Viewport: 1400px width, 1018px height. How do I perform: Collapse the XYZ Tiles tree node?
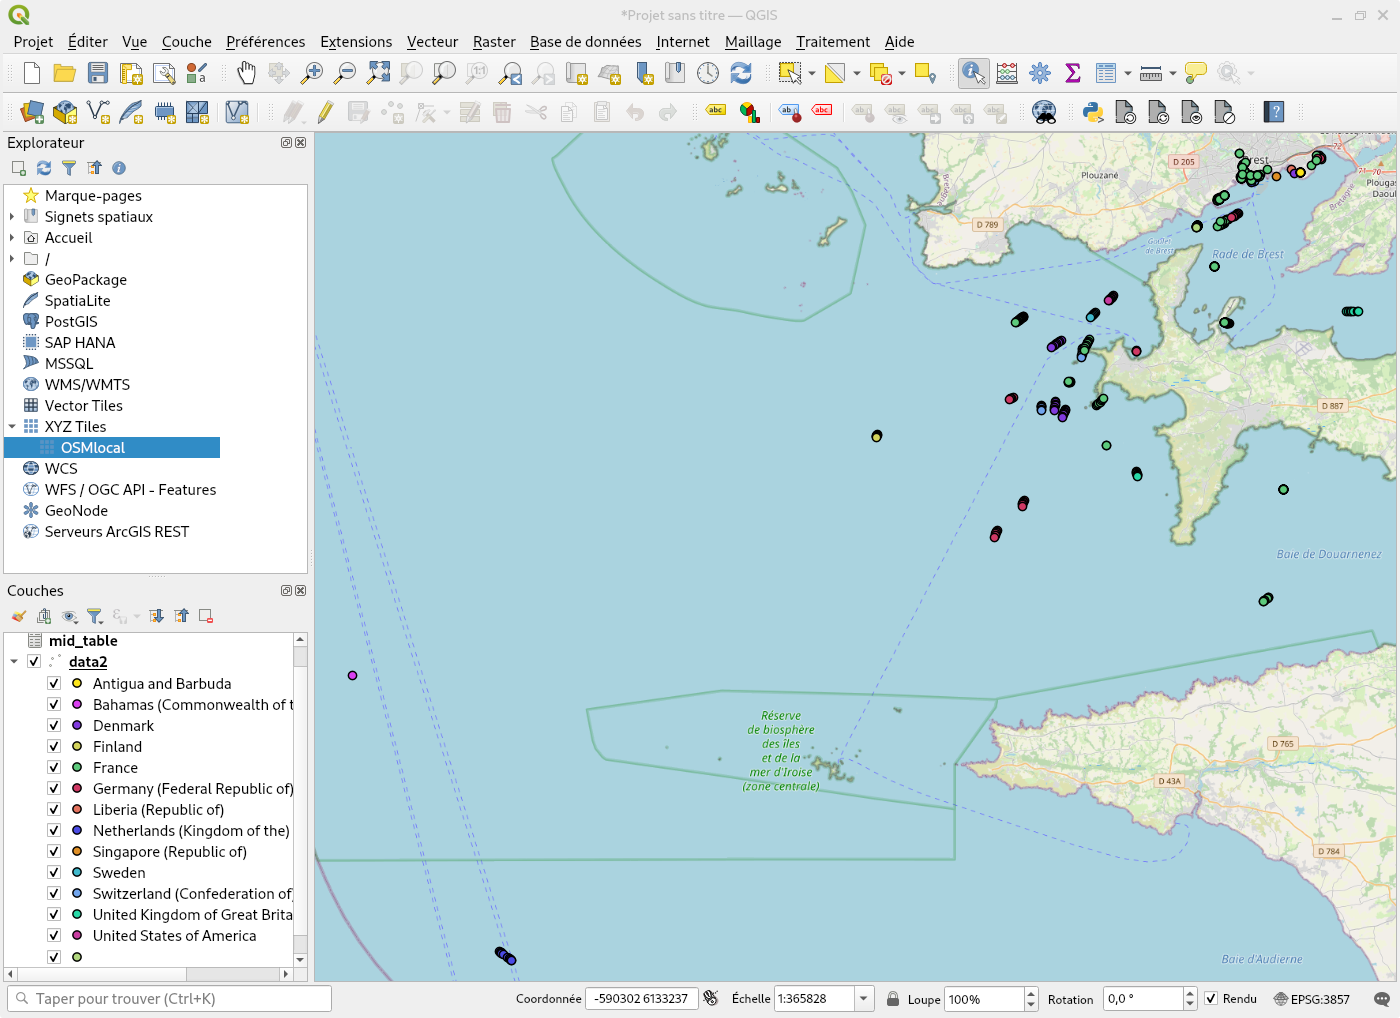pos(12,427)
